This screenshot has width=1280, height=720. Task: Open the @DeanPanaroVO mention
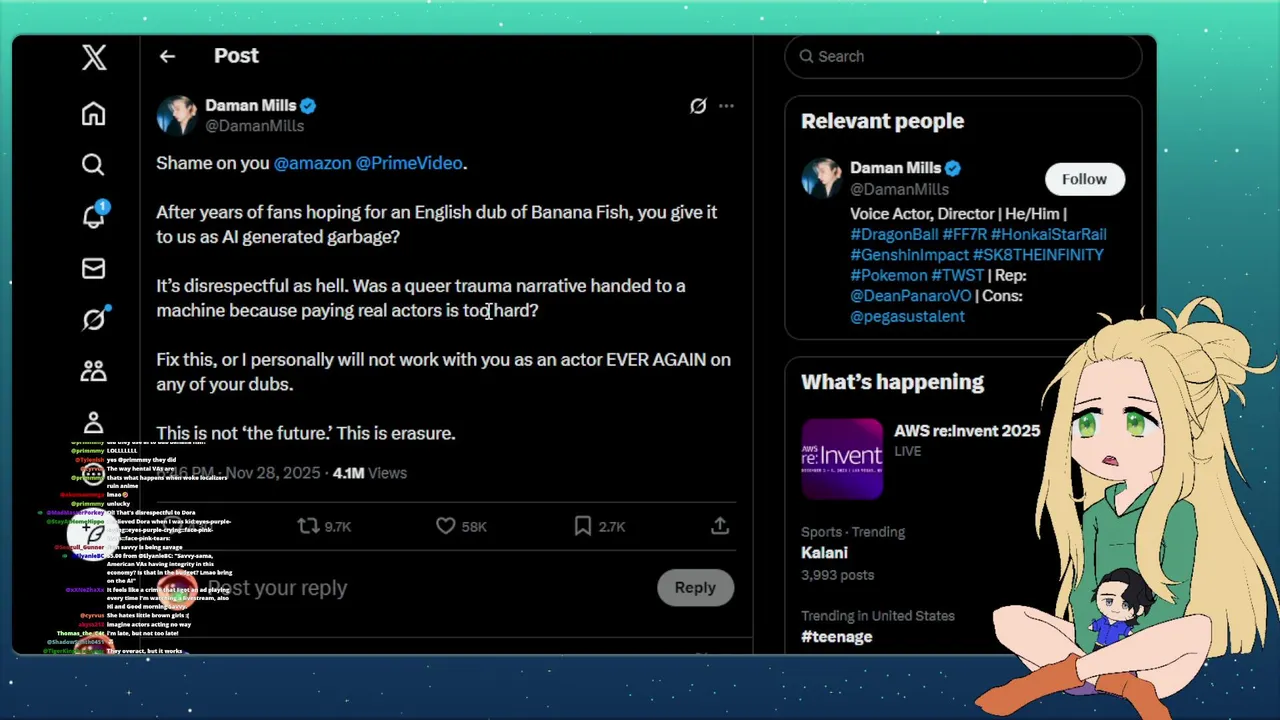(910, 296)
